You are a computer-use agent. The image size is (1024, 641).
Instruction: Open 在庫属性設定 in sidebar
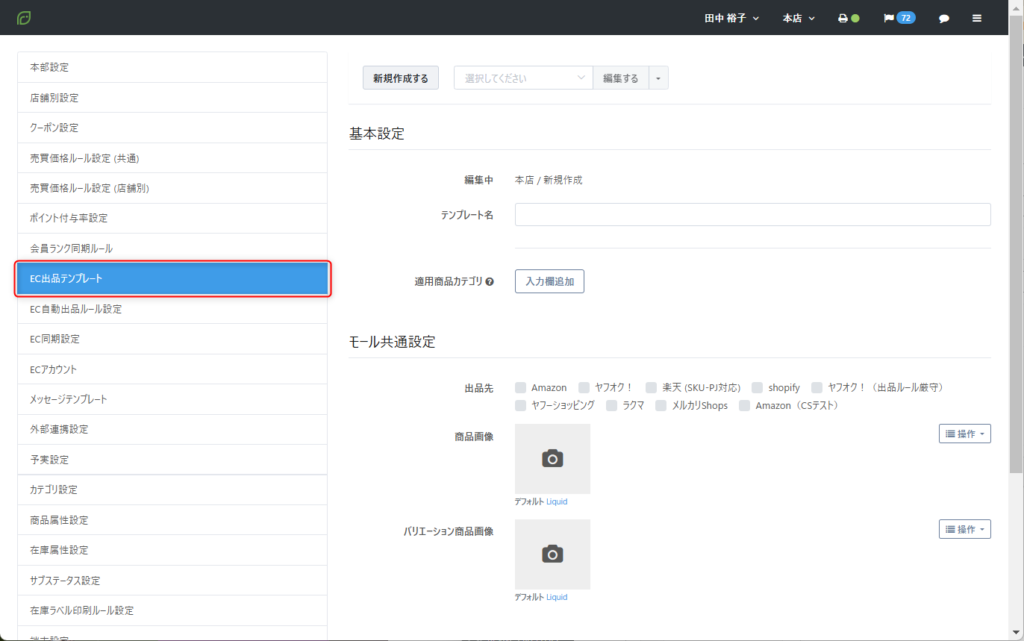[172, 550]
